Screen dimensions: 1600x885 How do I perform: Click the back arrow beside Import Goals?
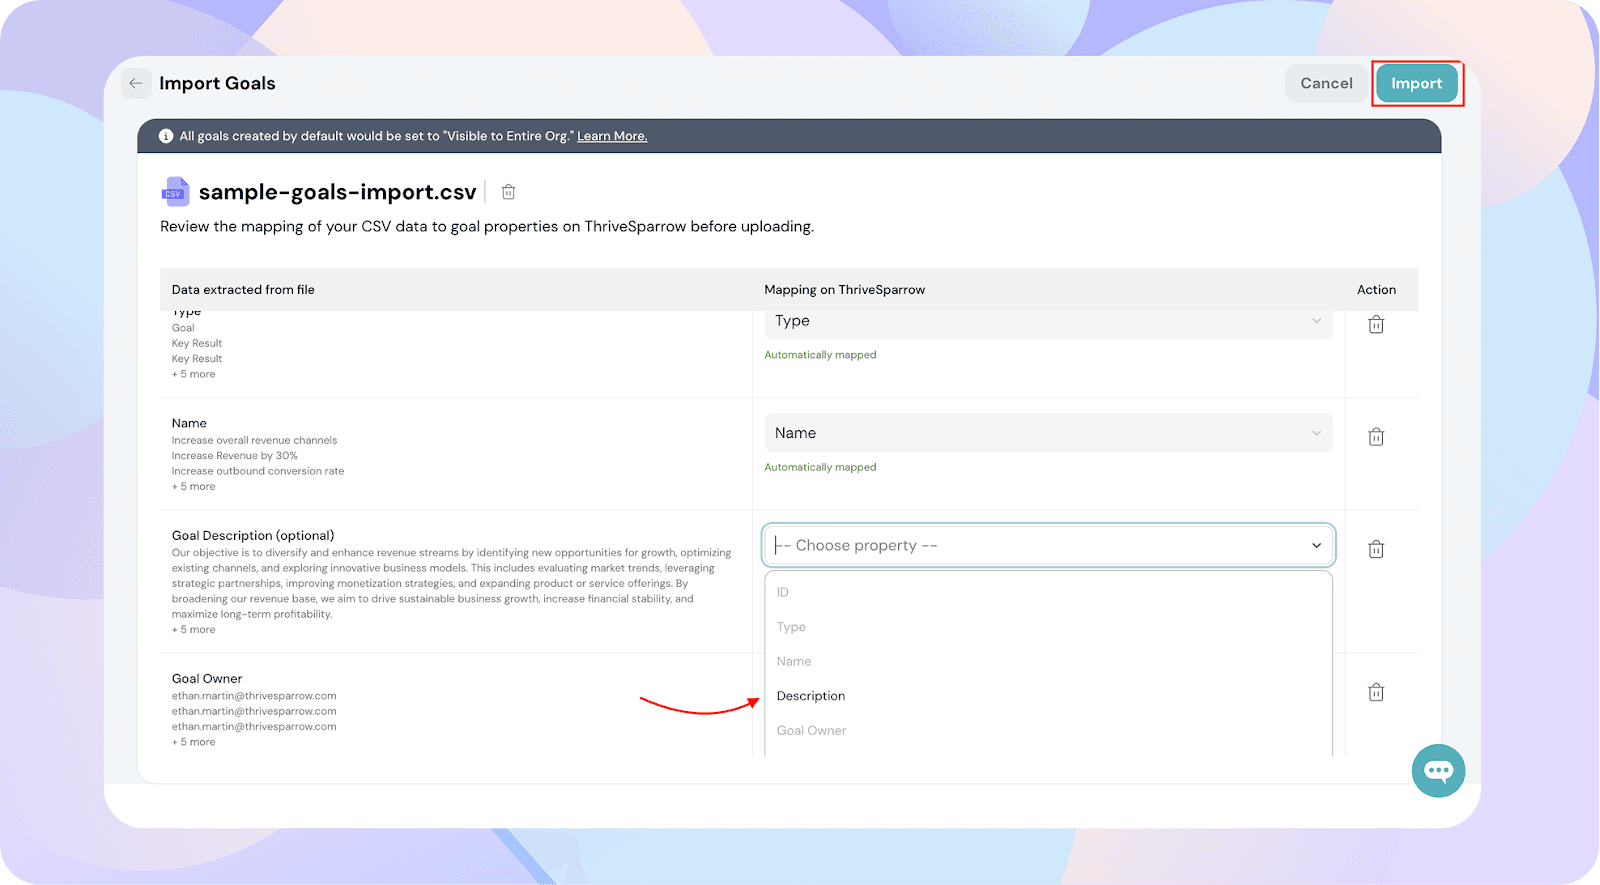pos(136,83)
